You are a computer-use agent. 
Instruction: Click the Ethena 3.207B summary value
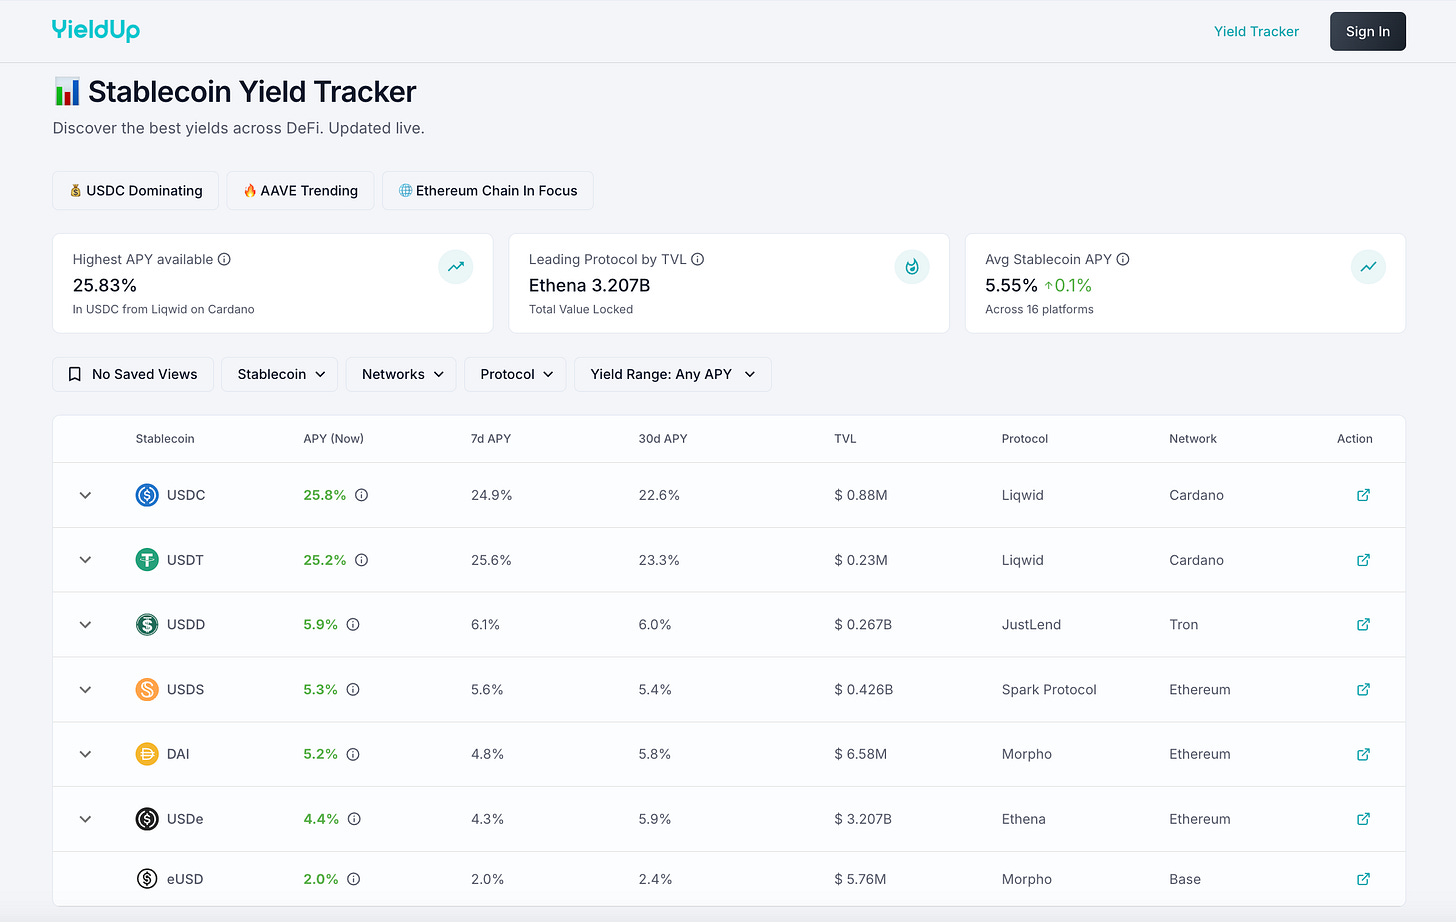(x=590, y=285)
